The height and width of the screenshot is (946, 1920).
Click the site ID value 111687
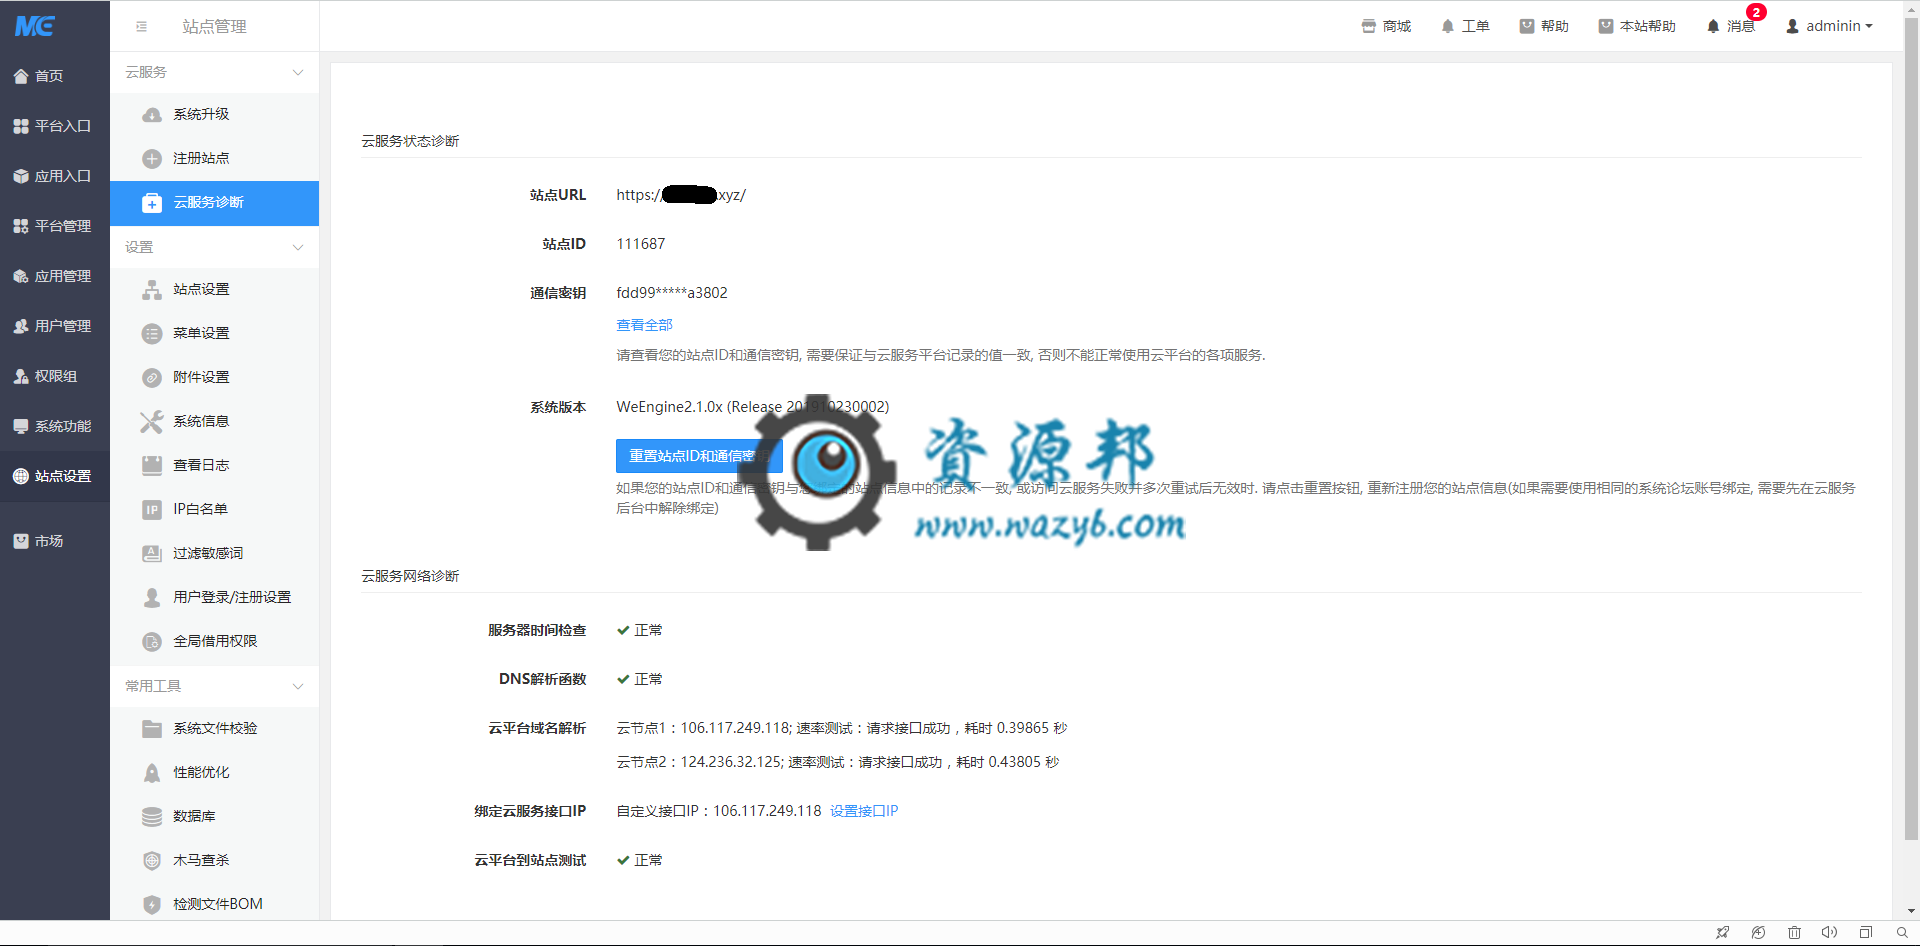click(641, 244)
